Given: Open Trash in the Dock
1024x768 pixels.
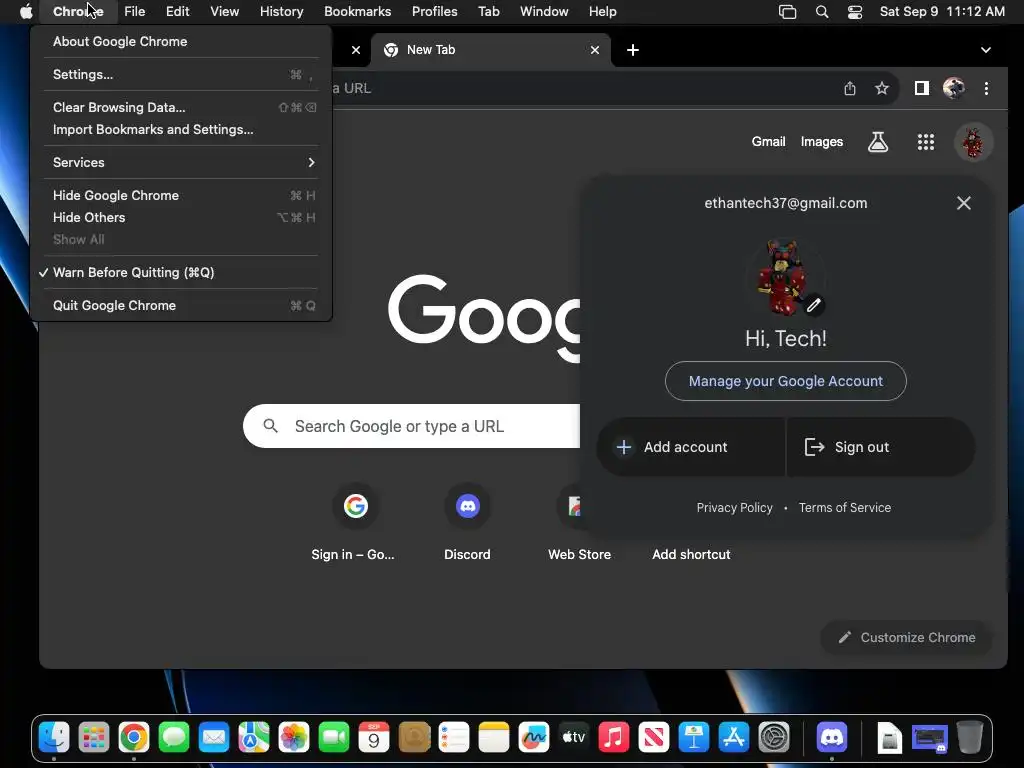Looking at the screenshot, I should pyautogui.click(x=970, y=738).
